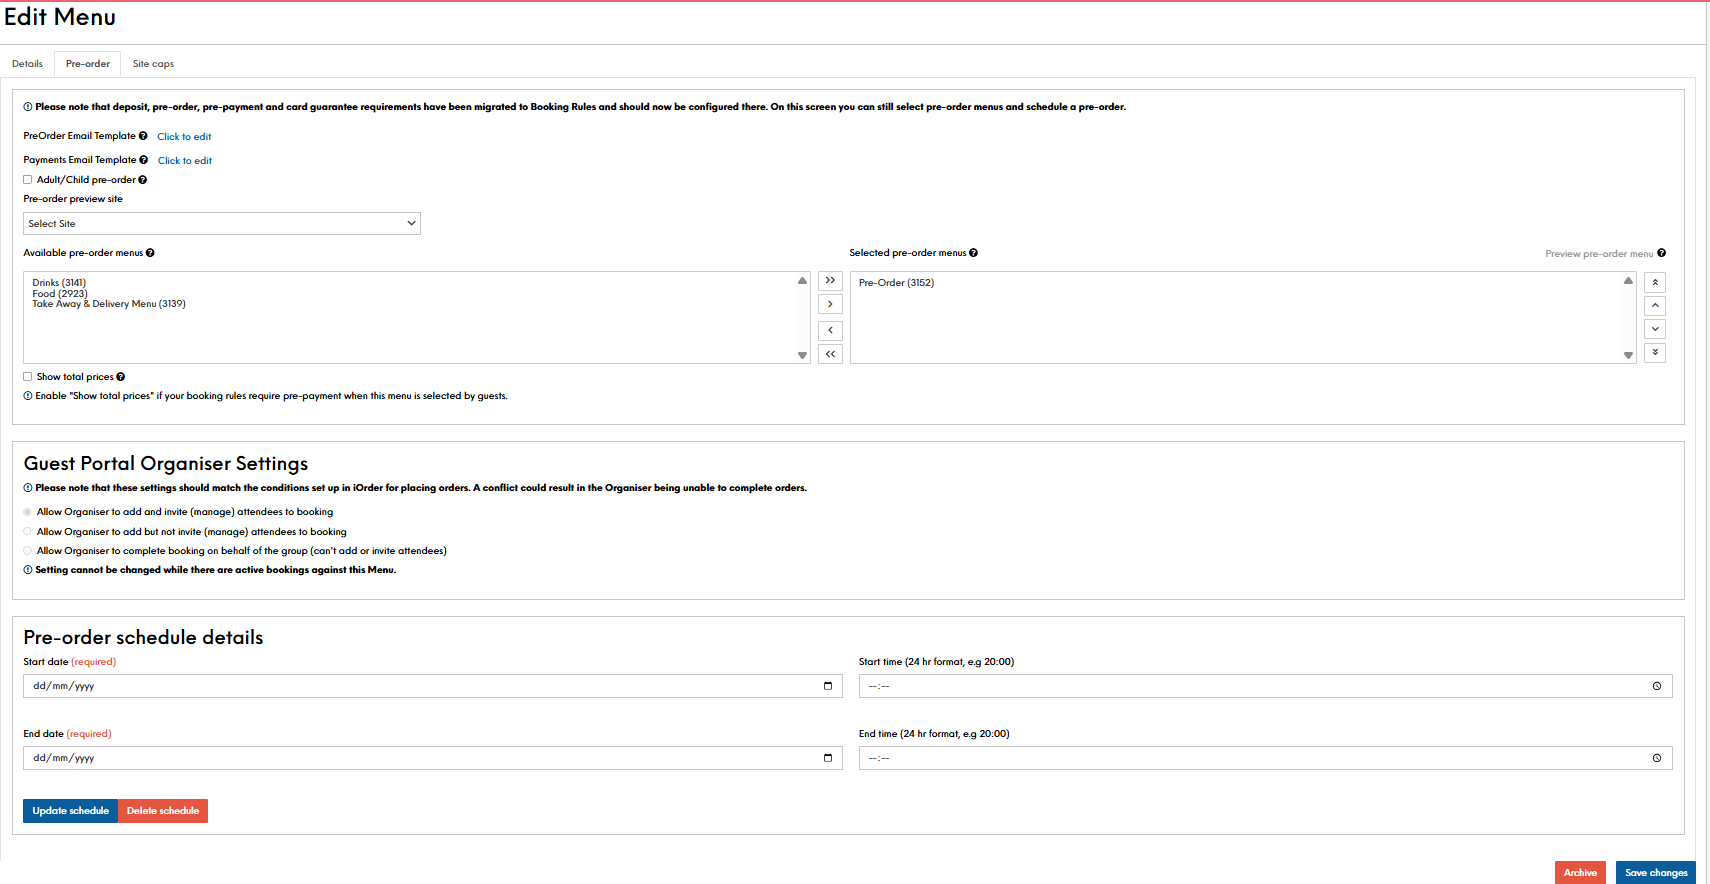
Task: Open the Select Site dropdown
Action: (221, 224)
